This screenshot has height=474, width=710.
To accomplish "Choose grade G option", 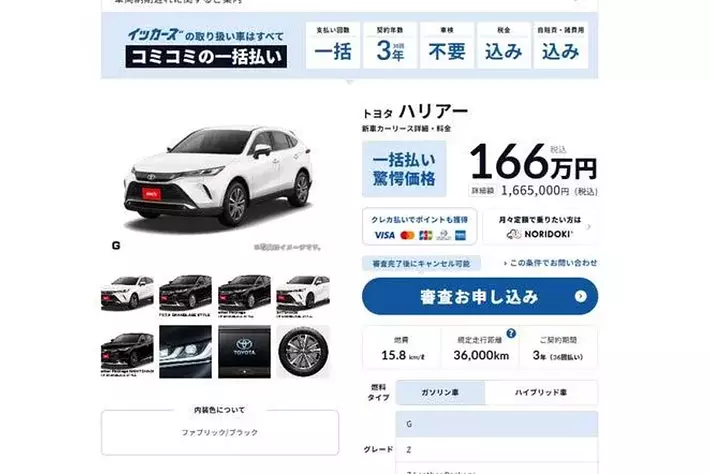I will [497, 424].
